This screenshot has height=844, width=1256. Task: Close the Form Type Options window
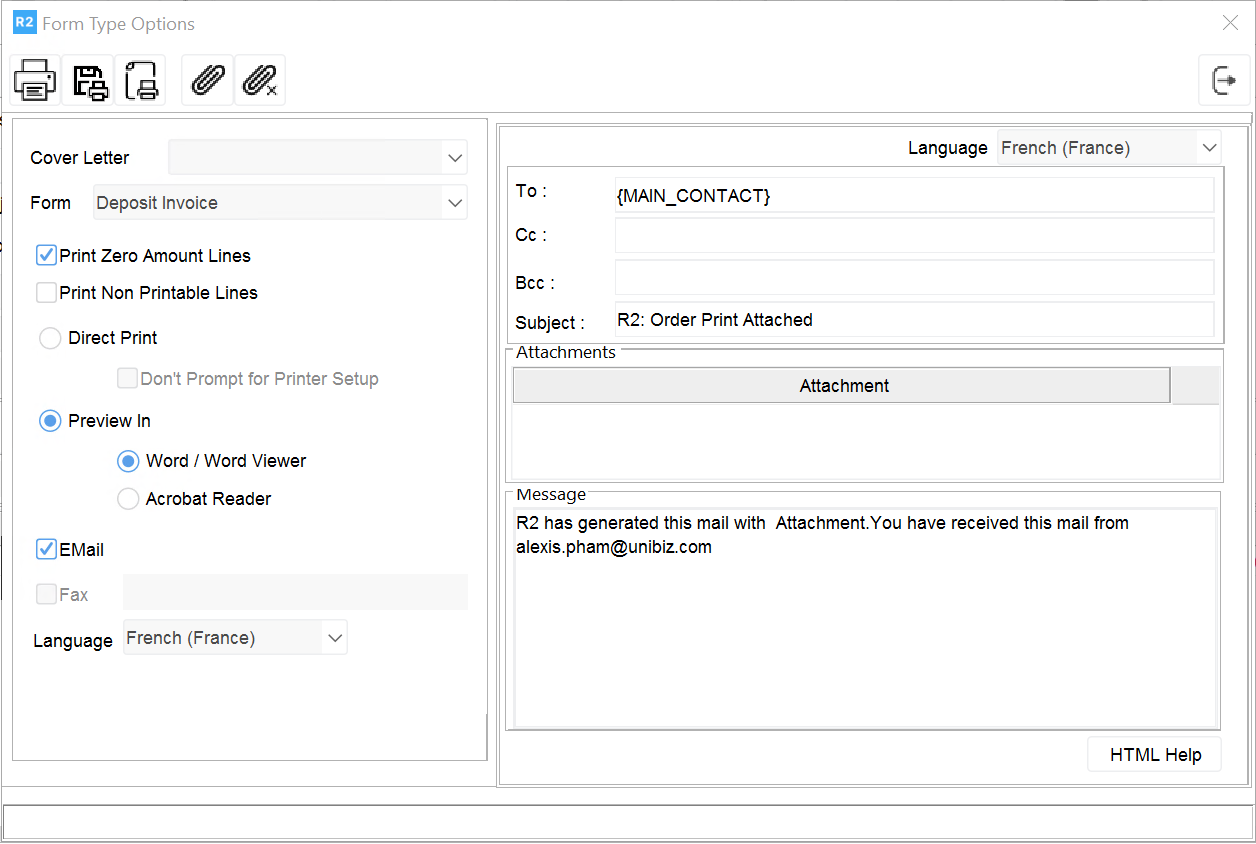(x=1230, y=23)
